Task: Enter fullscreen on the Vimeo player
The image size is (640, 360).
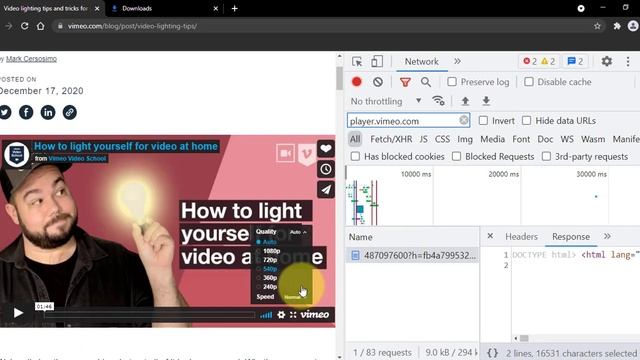Action: click(x=293, y=315)
